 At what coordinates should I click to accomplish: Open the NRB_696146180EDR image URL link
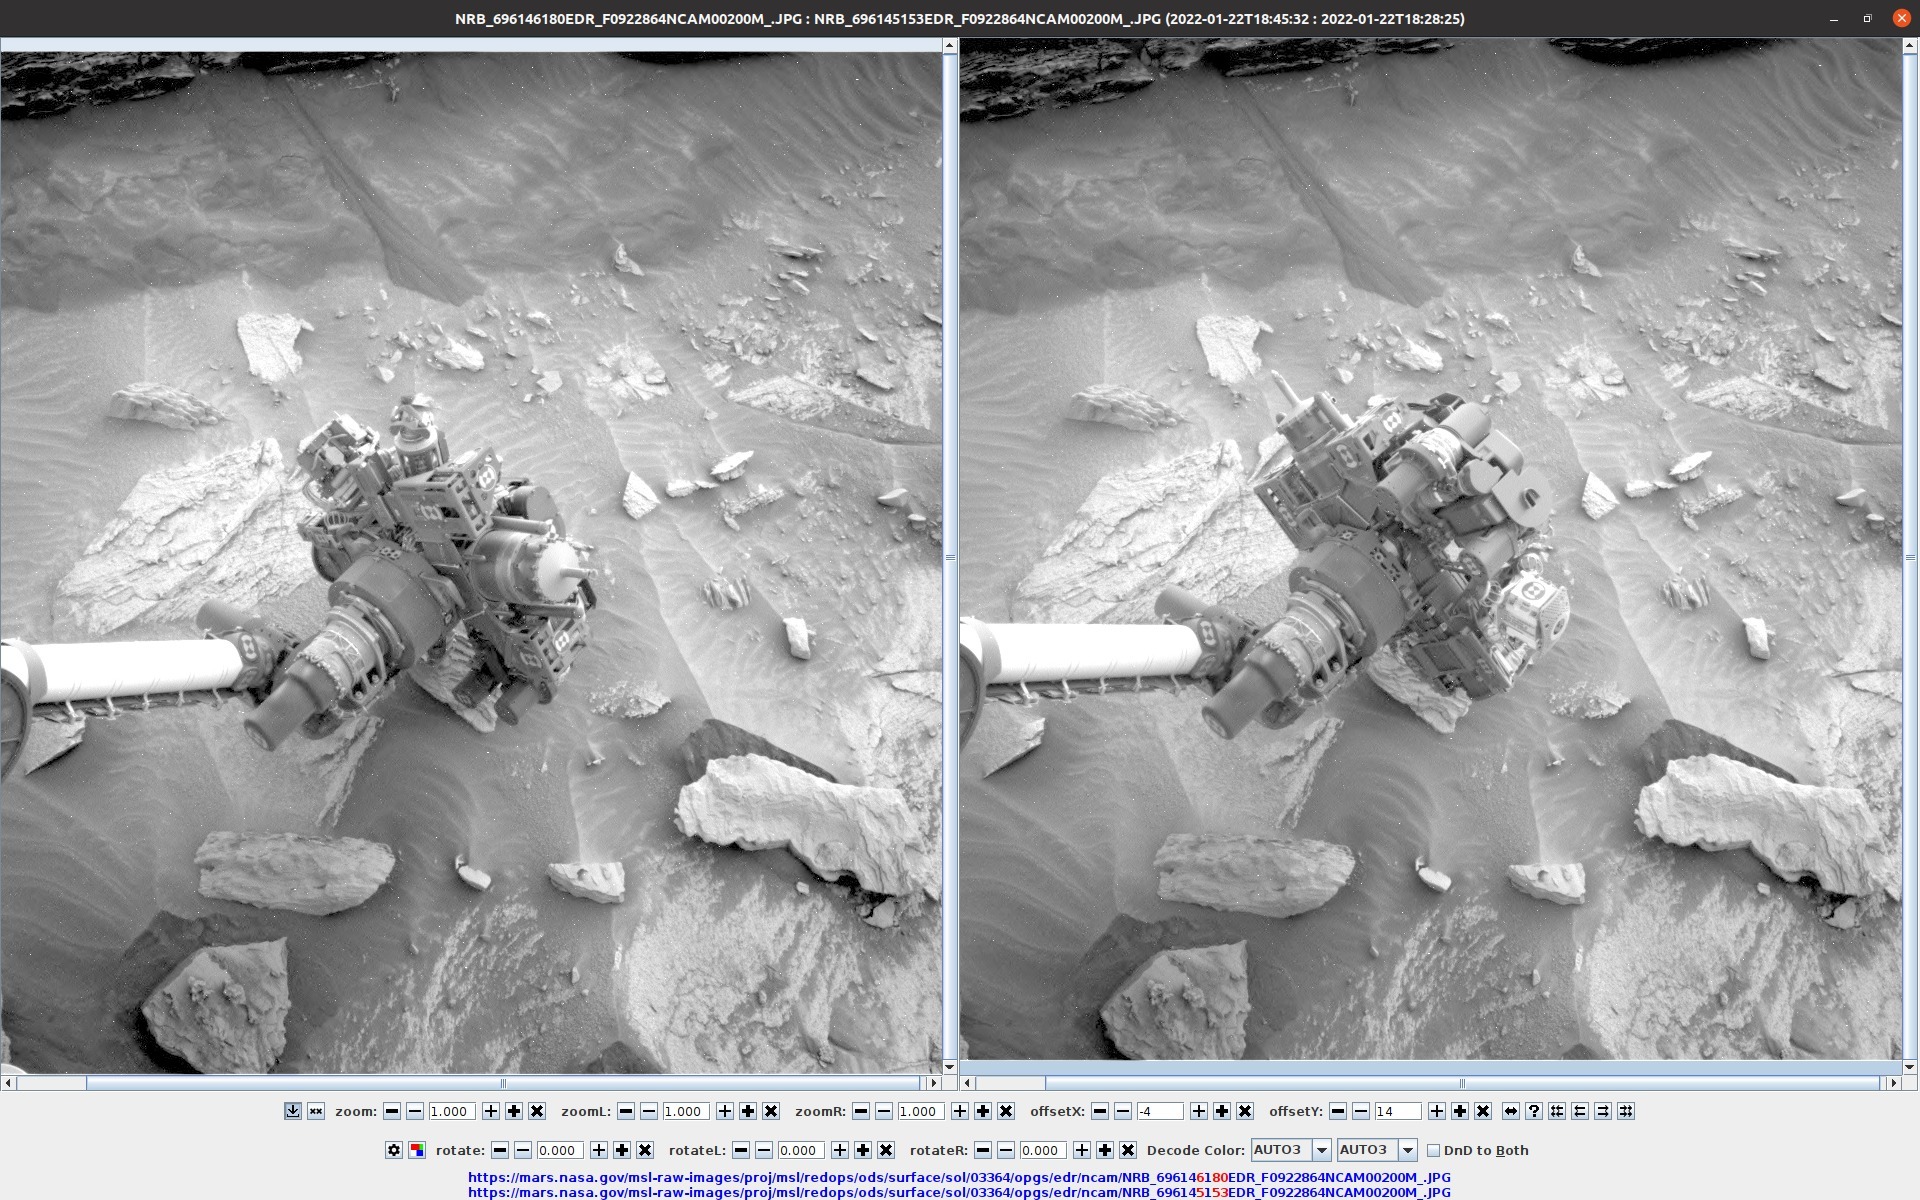point(959,1177)
